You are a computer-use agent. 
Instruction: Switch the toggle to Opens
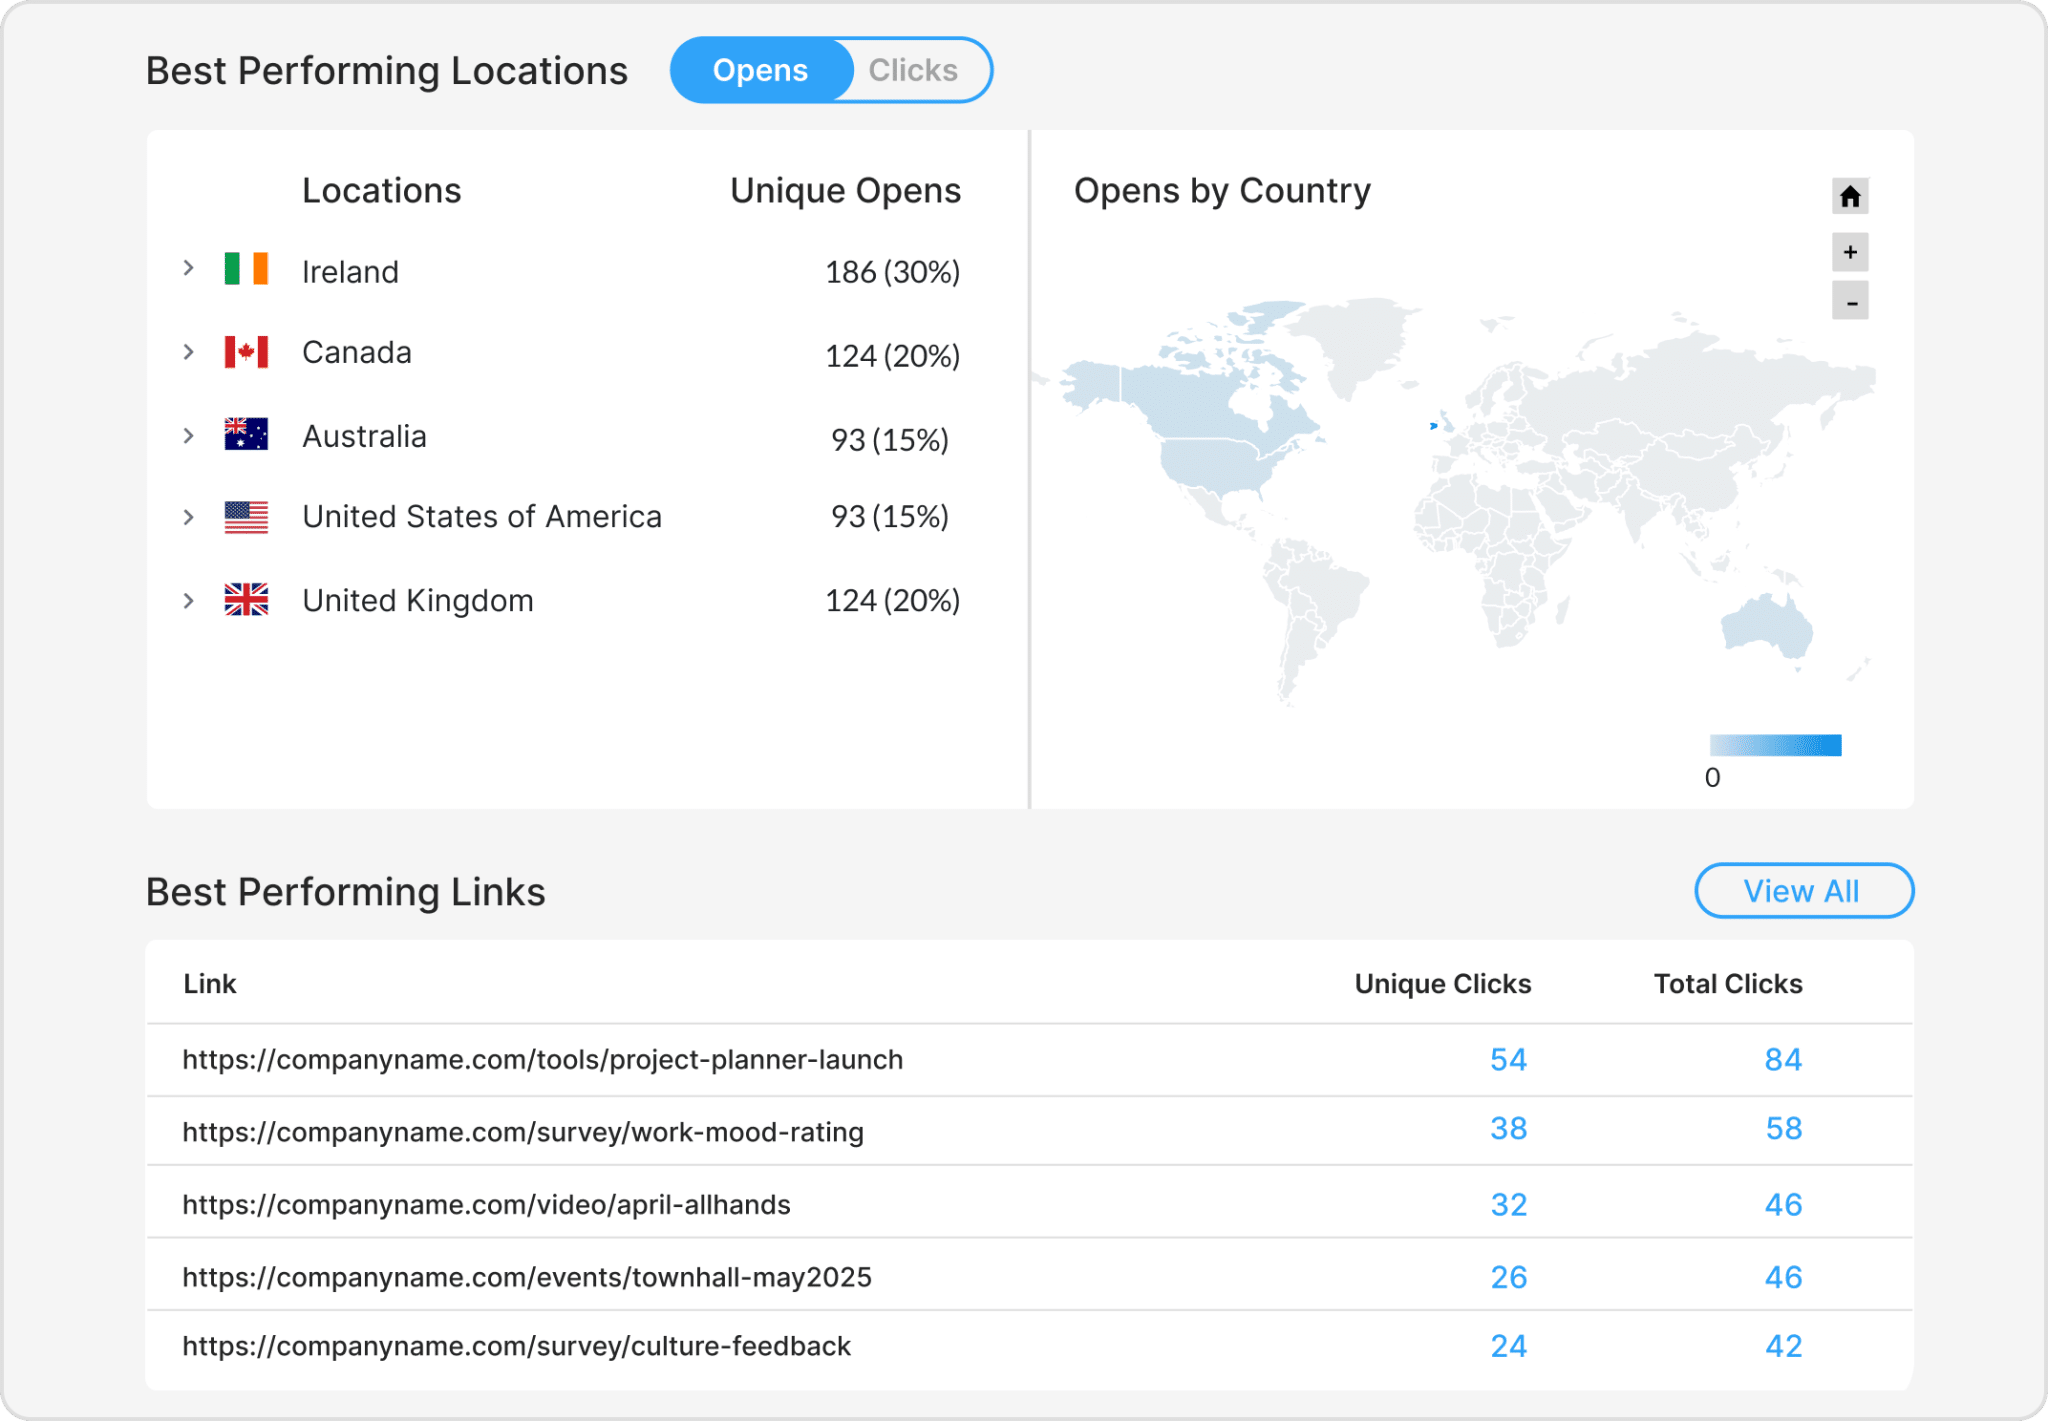coord(761,70)
